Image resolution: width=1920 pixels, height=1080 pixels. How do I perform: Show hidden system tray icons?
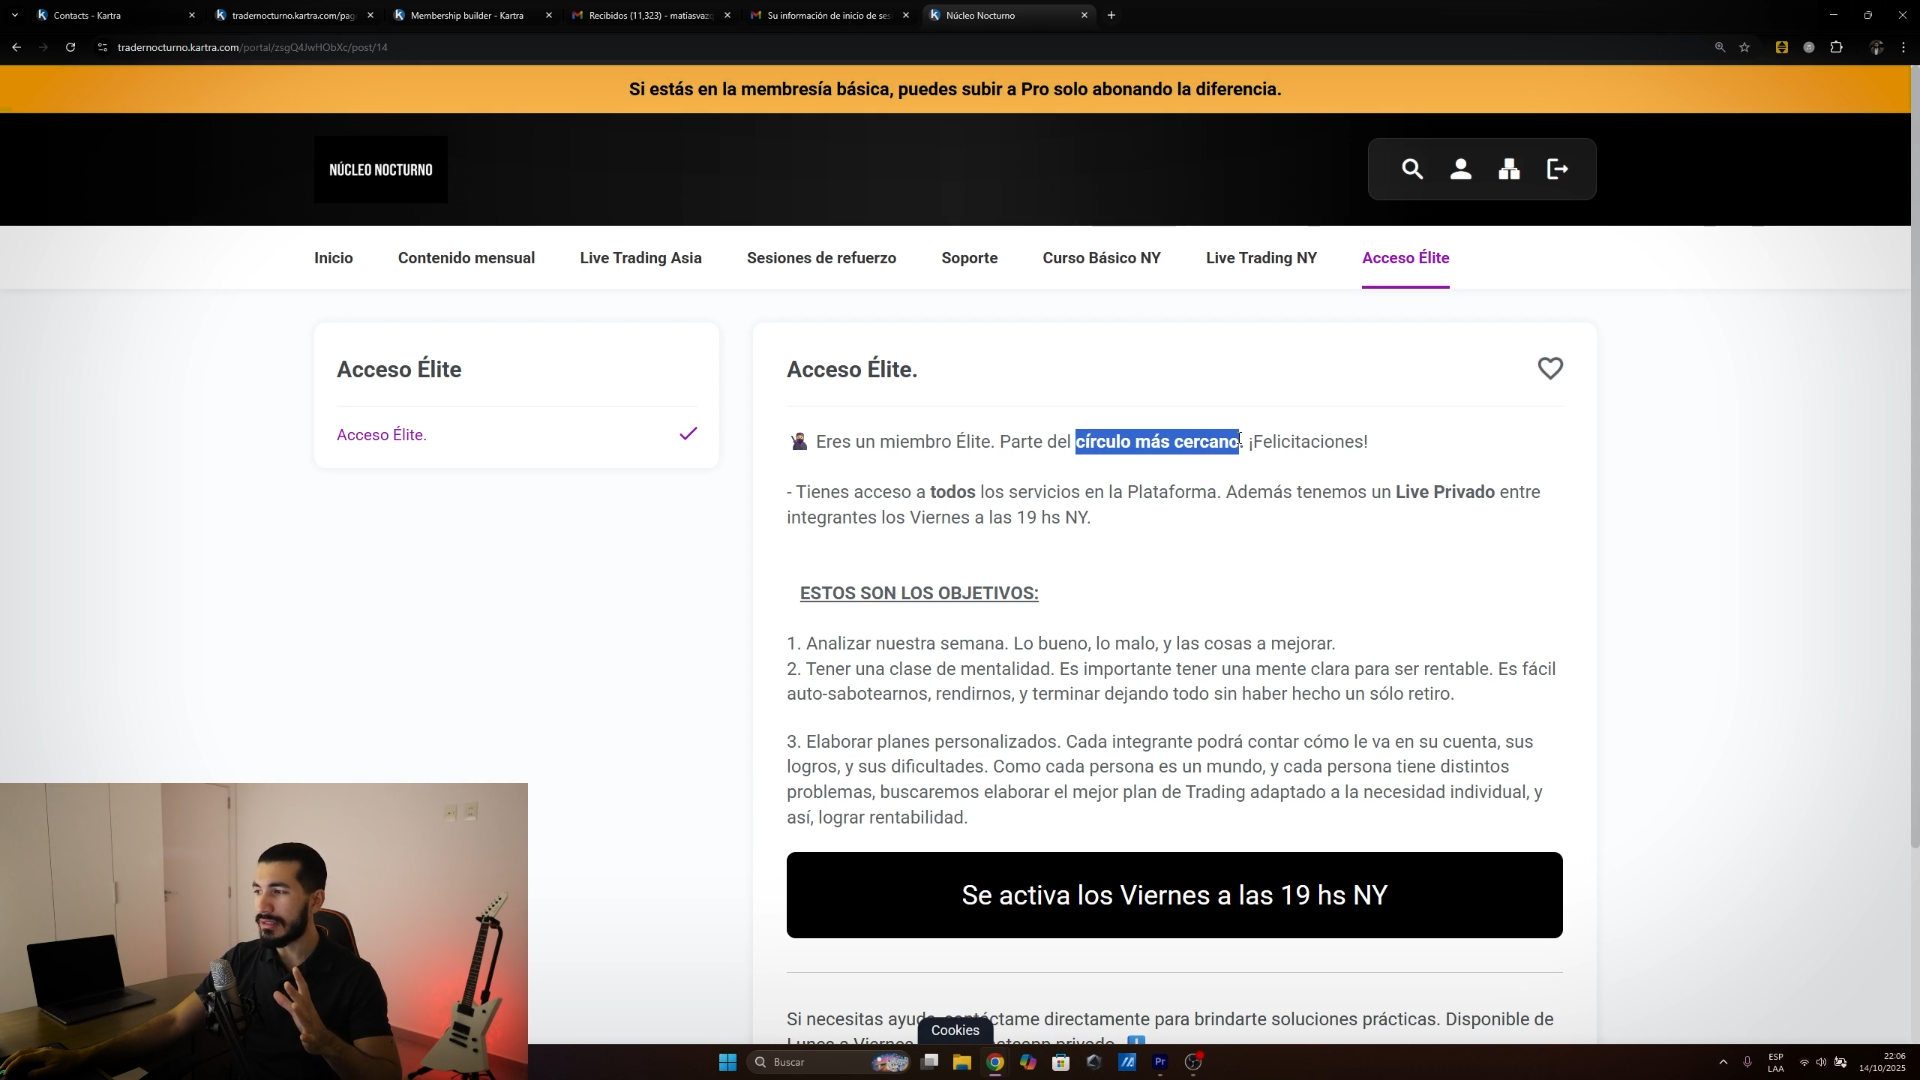point(1723,1062)
